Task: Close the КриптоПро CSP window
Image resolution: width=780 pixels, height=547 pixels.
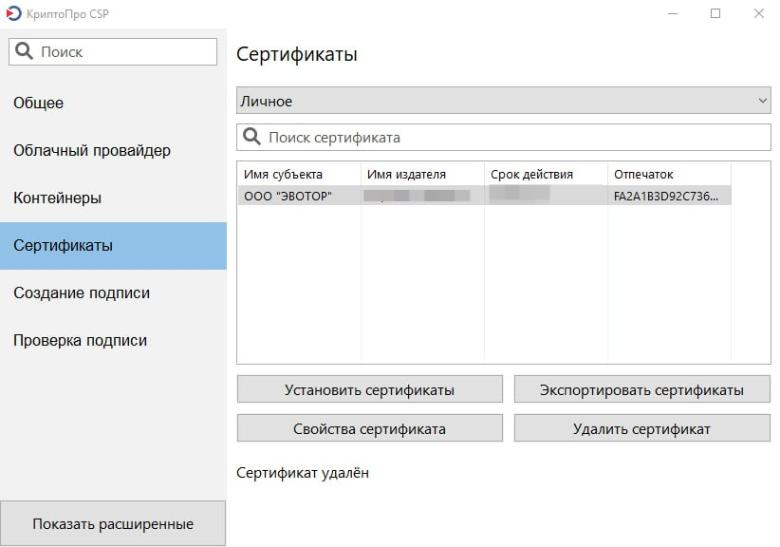Action: (x=759, y=13)
